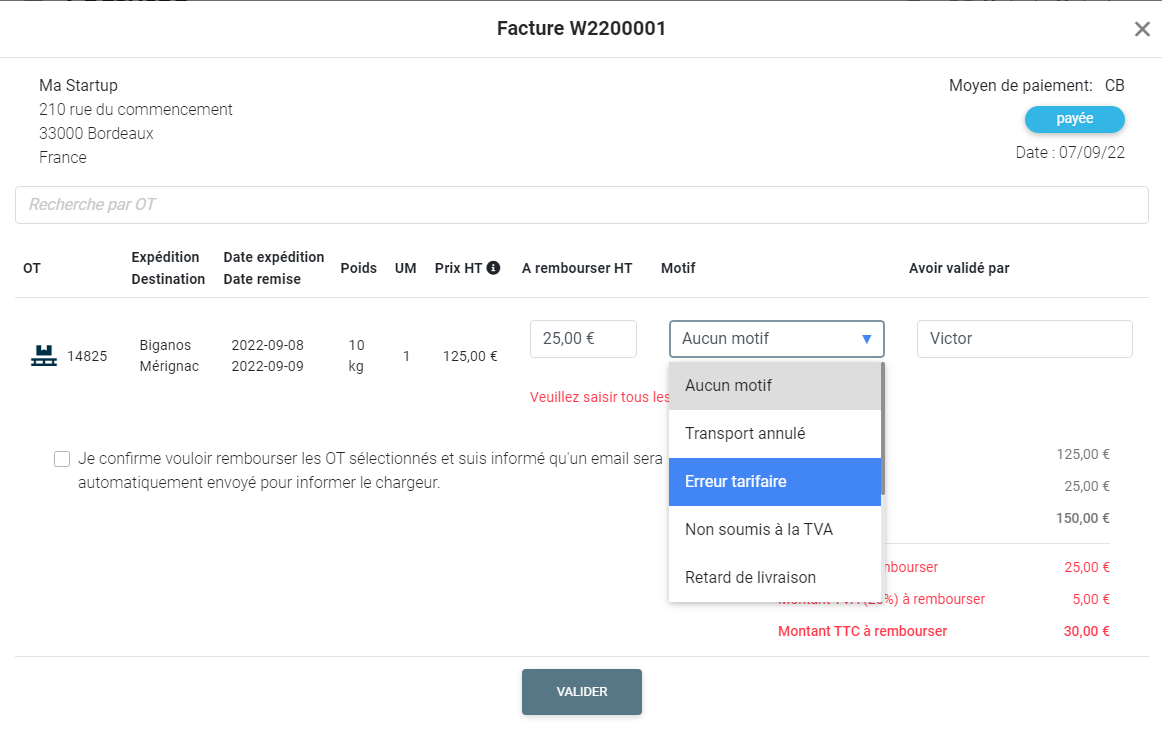Click the 25,00 € refund amount field

(x=583, y=339)
